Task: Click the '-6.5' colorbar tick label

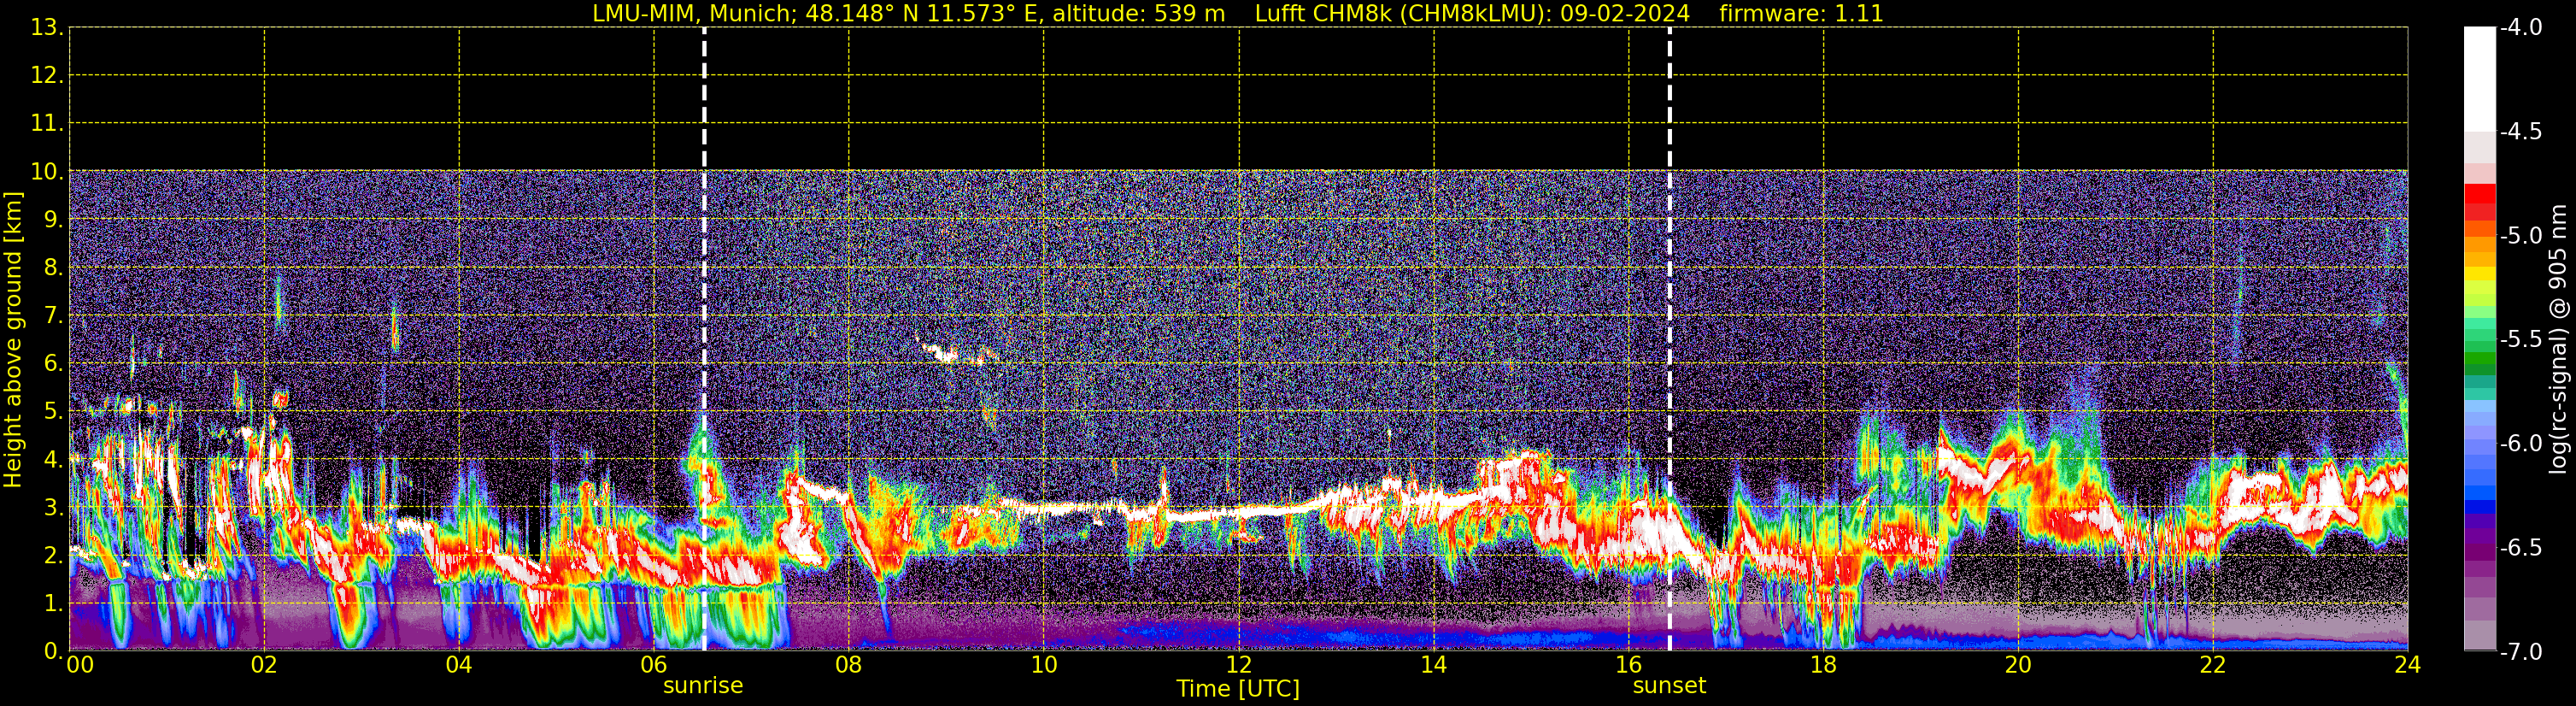Action: click(2521, 548)
